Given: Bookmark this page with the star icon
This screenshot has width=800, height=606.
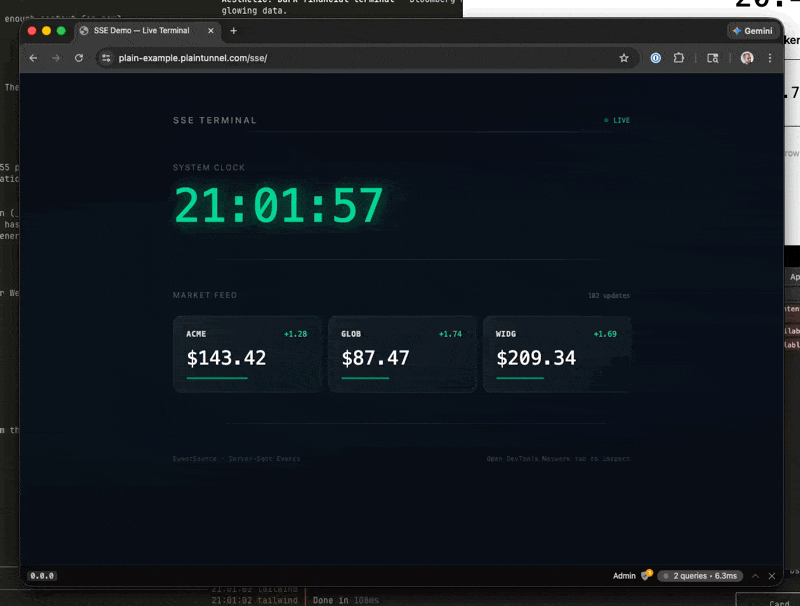Looking at the screenshot, I should click(624, 58).
